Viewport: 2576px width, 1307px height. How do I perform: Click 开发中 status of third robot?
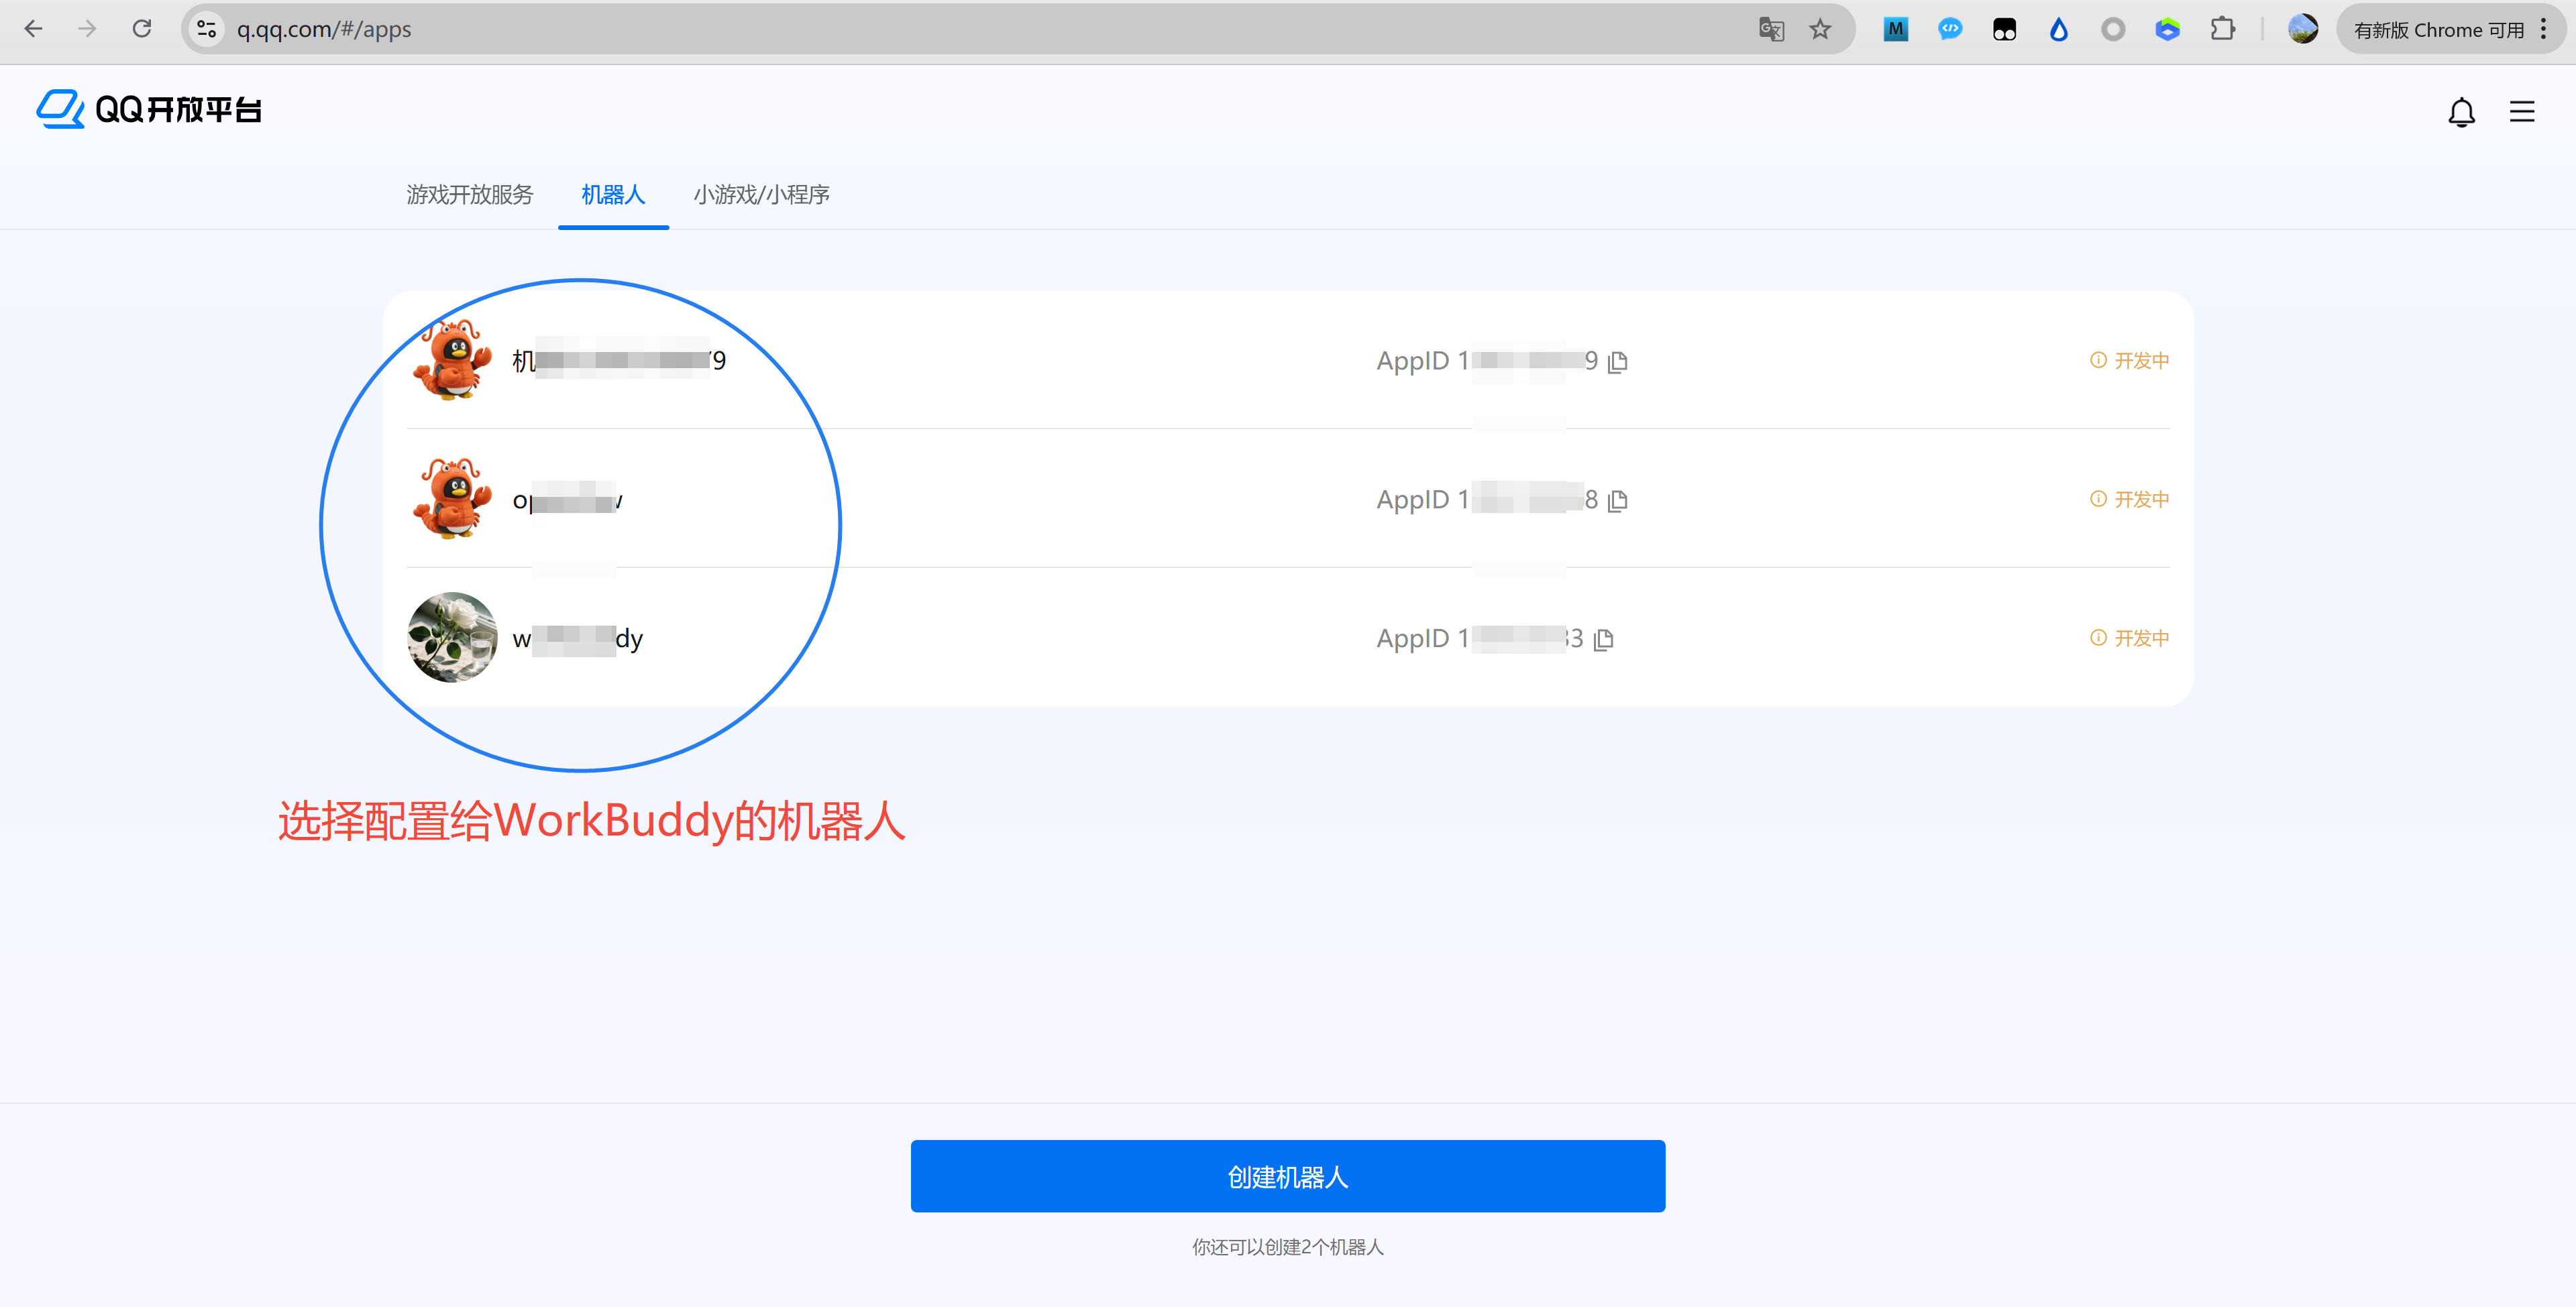click(2129, 638)
